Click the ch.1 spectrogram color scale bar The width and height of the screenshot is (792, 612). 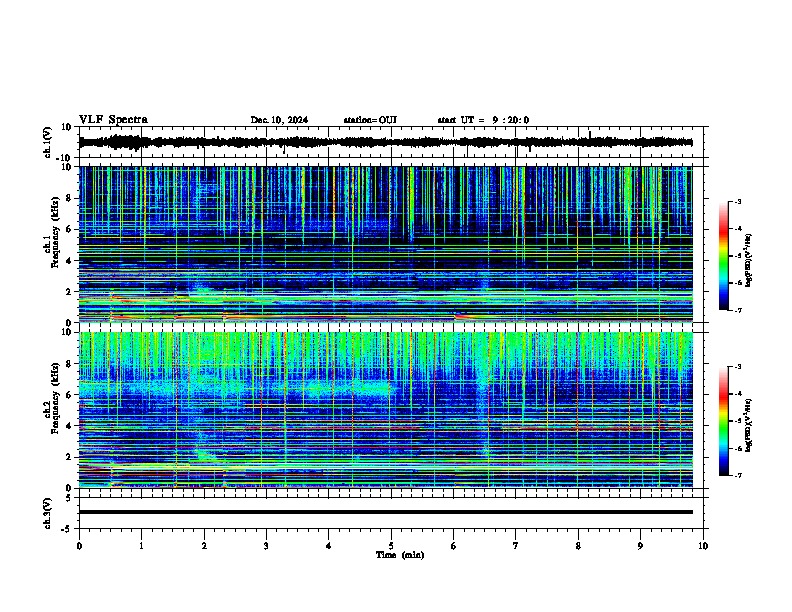[724, 256]
